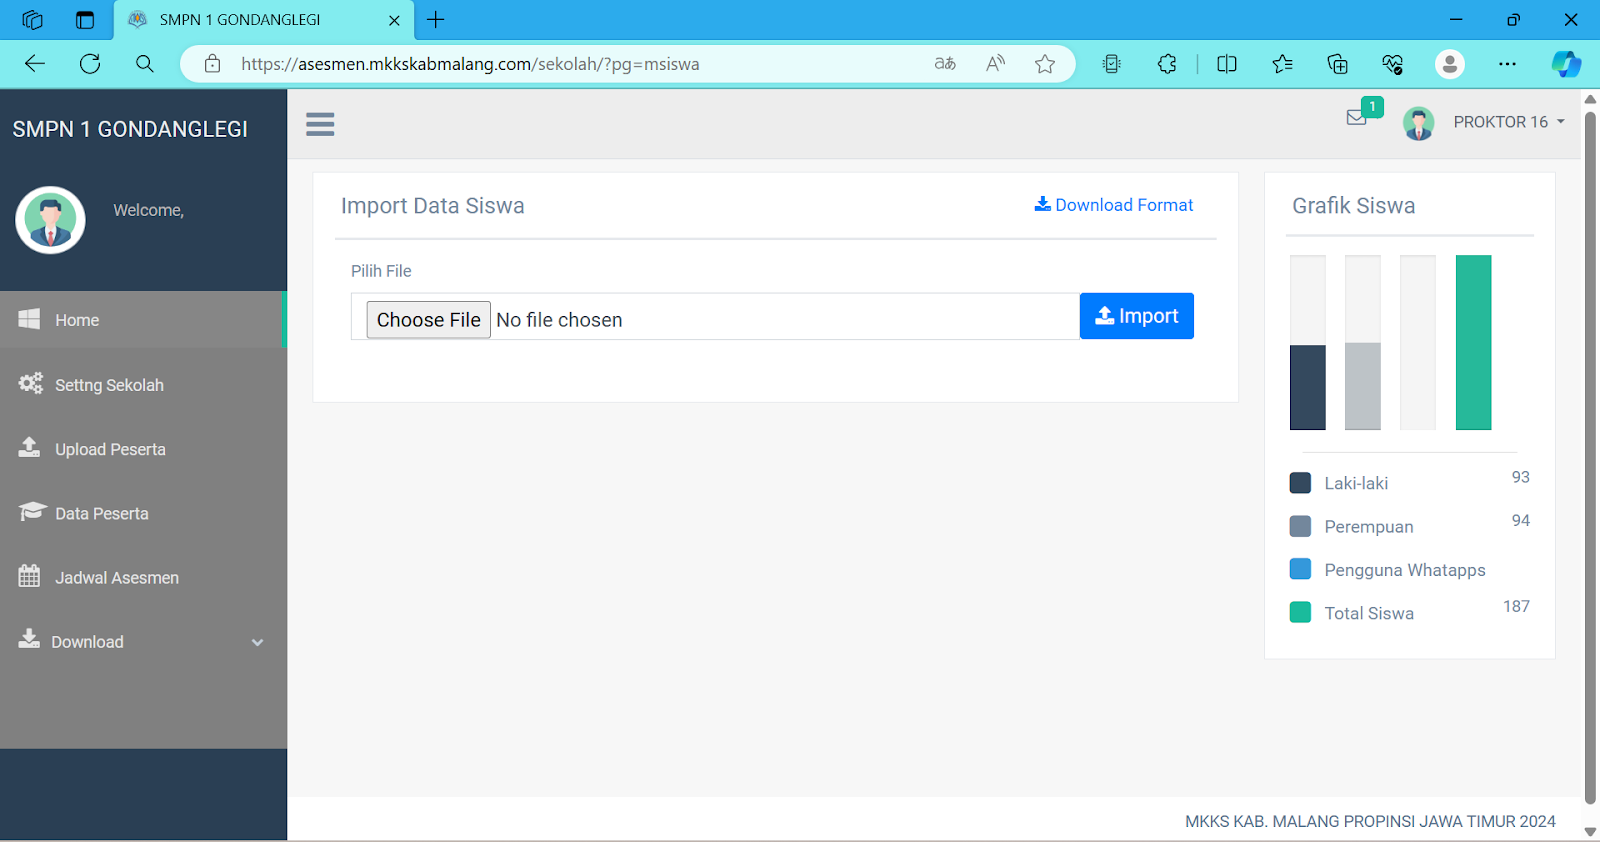Open Data Peserta in the sidebar
Viewport: 1600px width, 842px height.
[x=143, y=513]
